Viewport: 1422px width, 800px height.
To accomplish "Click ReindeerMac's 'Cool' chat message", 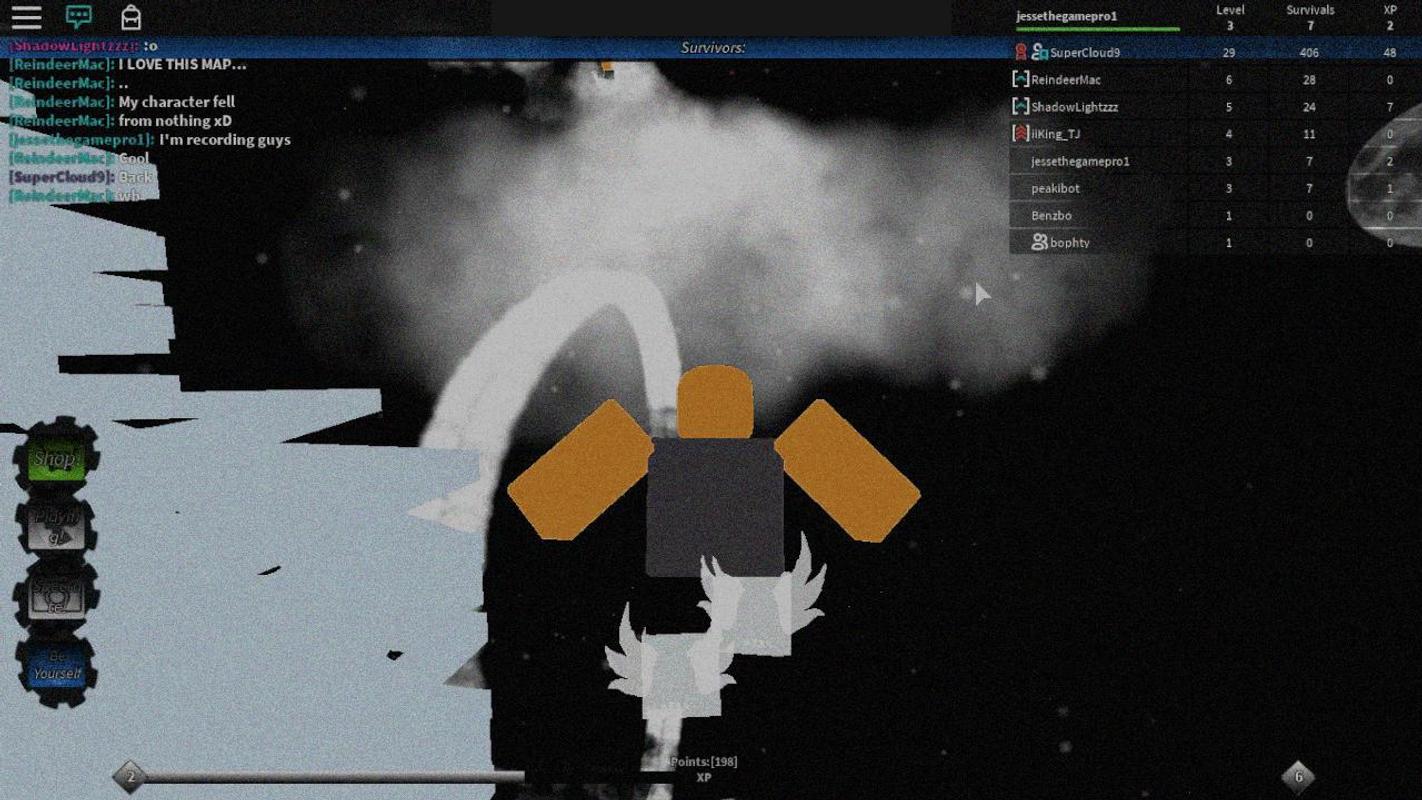I will click(134, 158).
